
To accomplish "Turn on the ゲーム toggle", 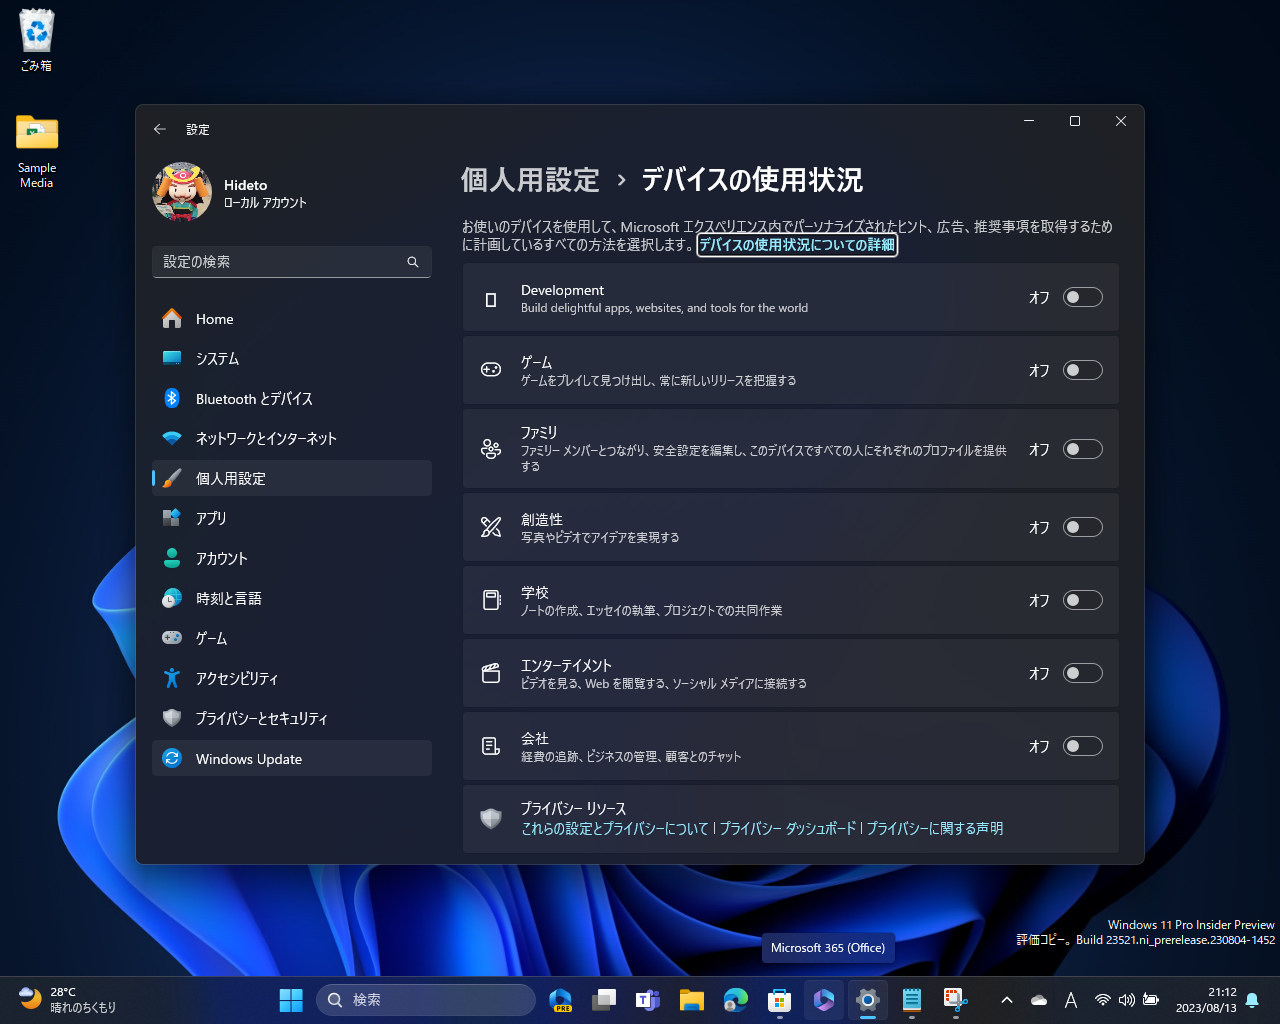I will (x=1082, y=369).
